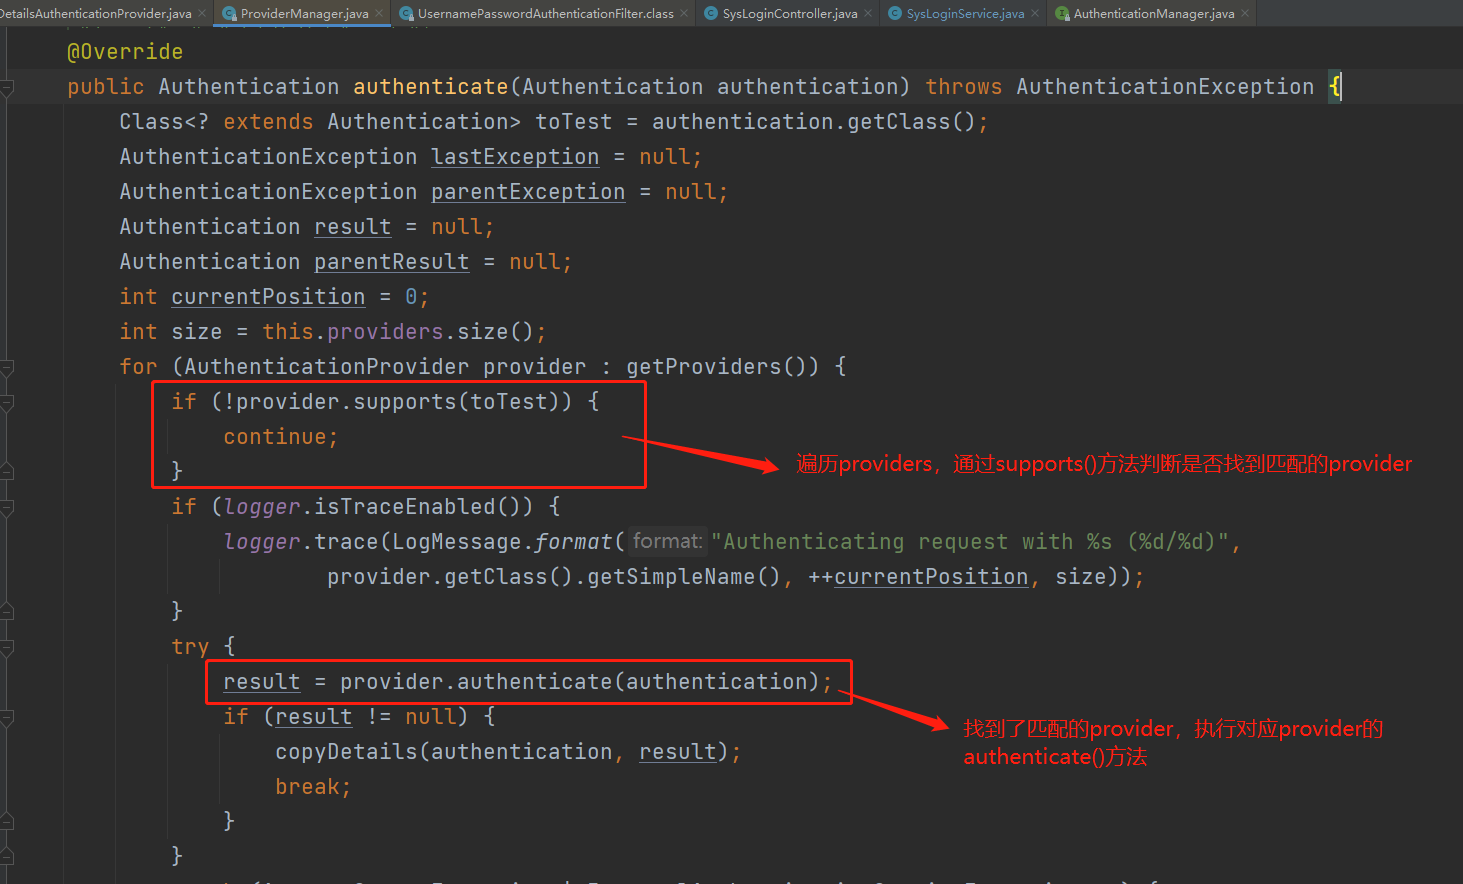
Task: Fold the if (logger.isTraceEnabled()) block
Action: click(7, 508)
